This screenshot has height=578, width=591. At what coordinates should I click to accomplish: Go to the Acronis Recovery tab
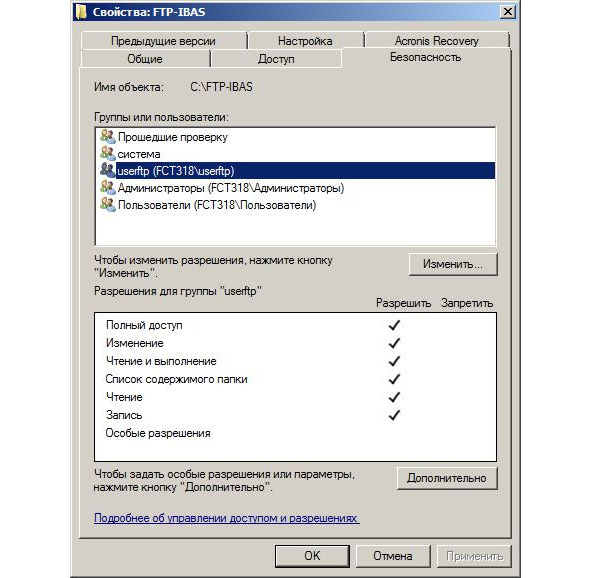[436, 40]
